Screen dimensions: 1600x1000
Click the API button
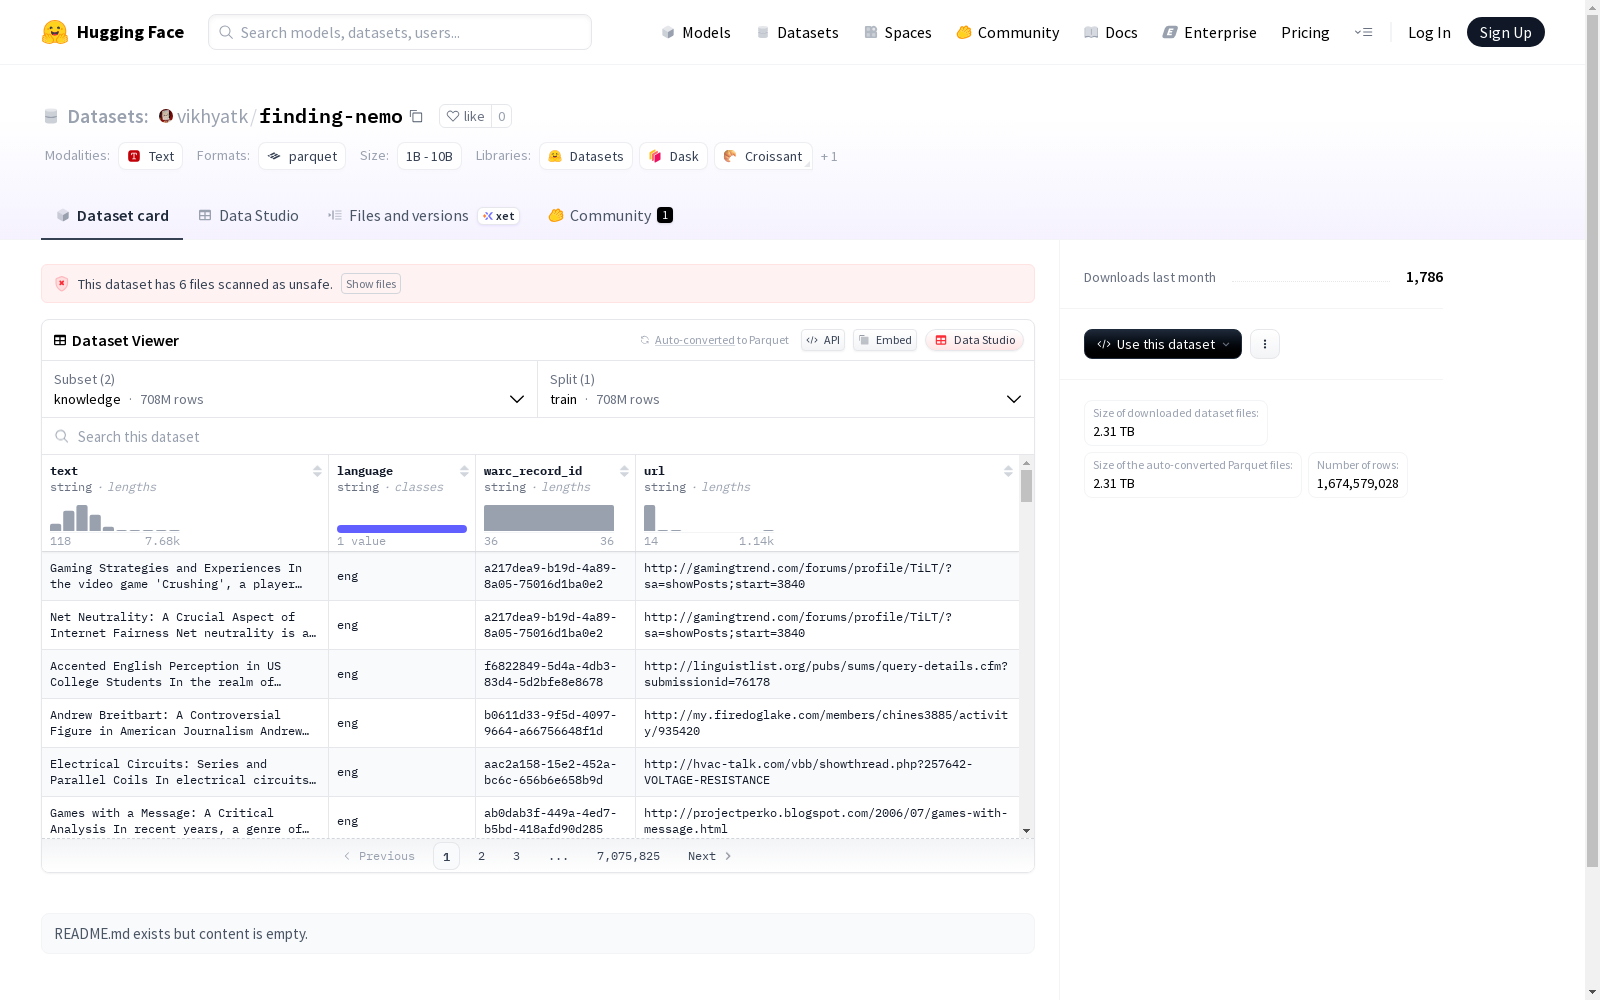[x=823, y=340]
